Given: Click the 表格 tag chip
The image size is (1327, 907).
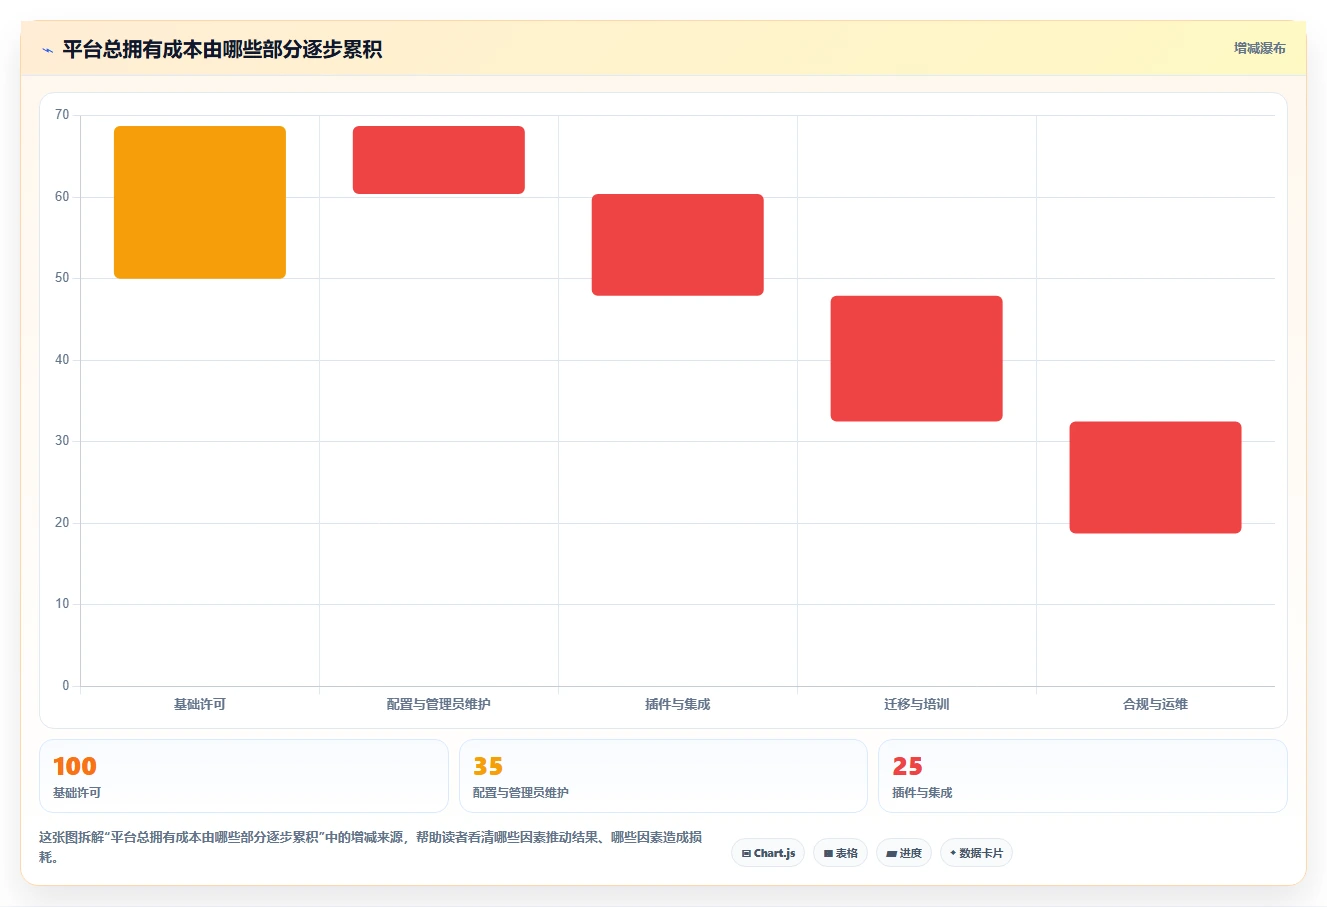Looking at the screenshot, I should [840, 853].
